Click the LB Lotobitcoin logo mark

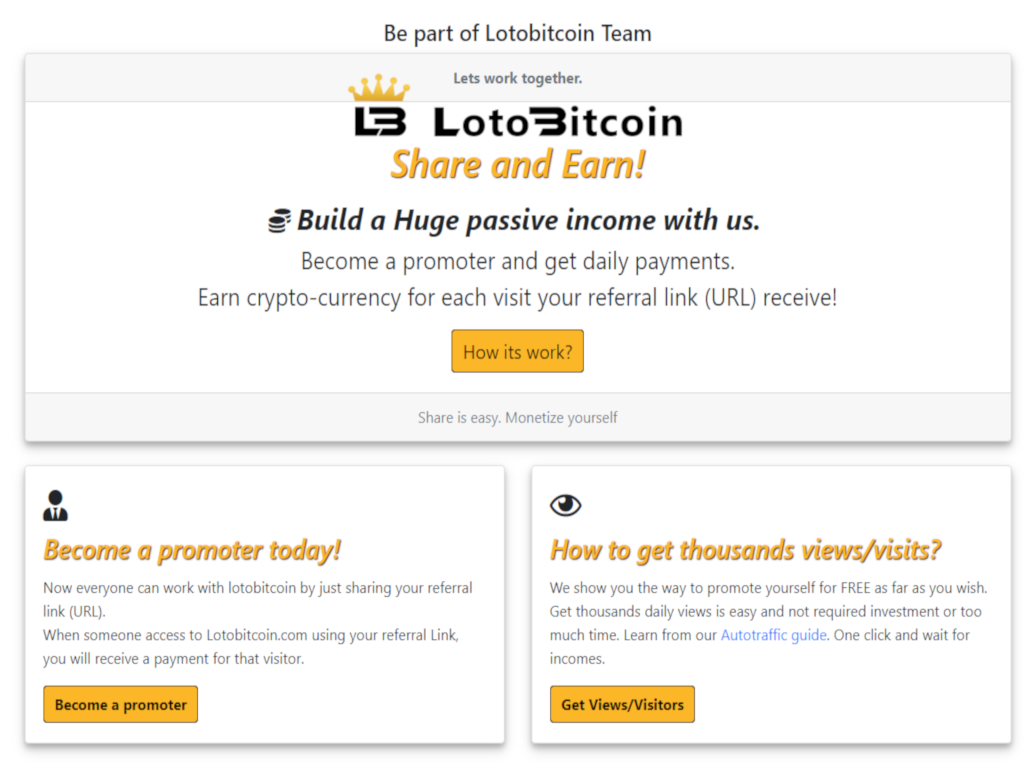tap(380, 122)
